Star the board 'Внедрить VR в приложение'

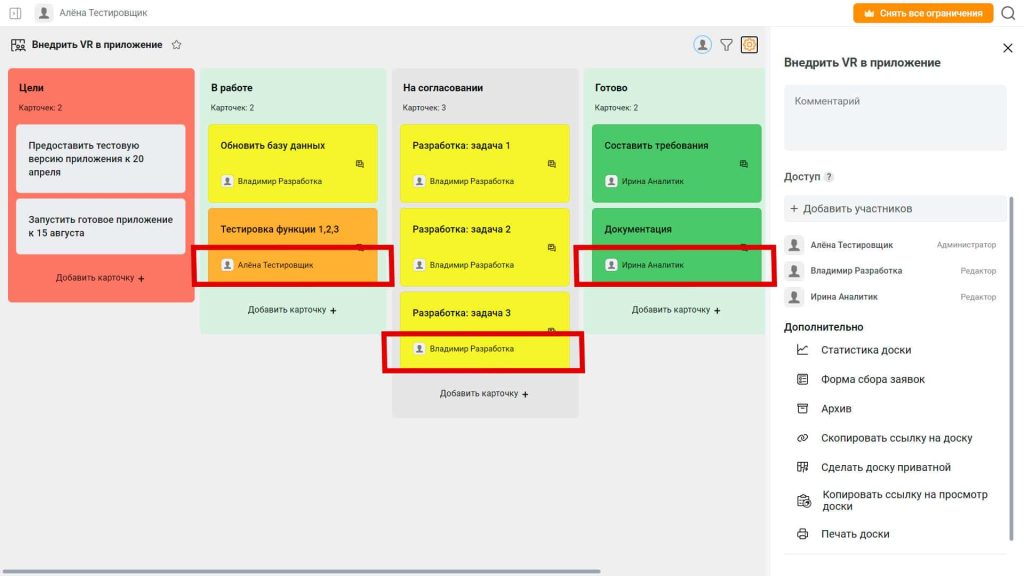pyautogui.click(x=176, y=45)
